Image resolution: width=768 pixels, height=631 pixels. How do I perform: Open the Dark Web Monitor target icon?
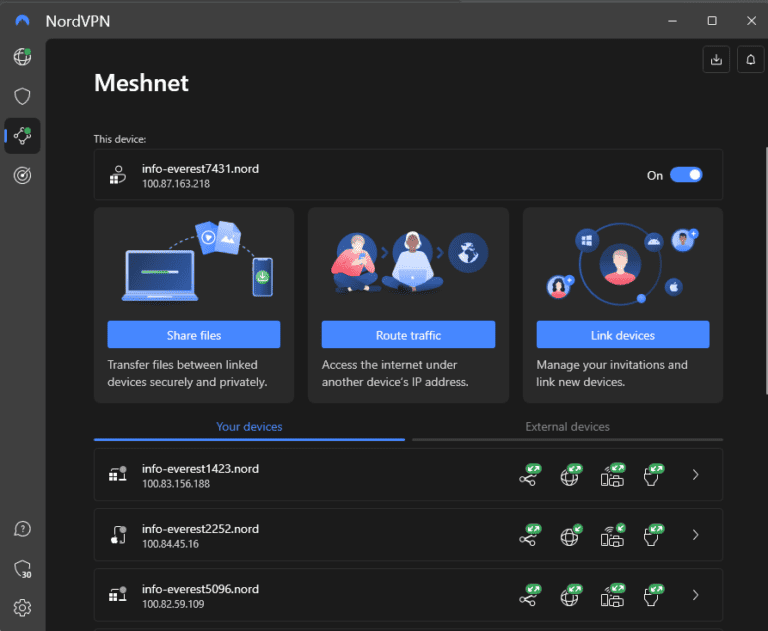[22, 175]
